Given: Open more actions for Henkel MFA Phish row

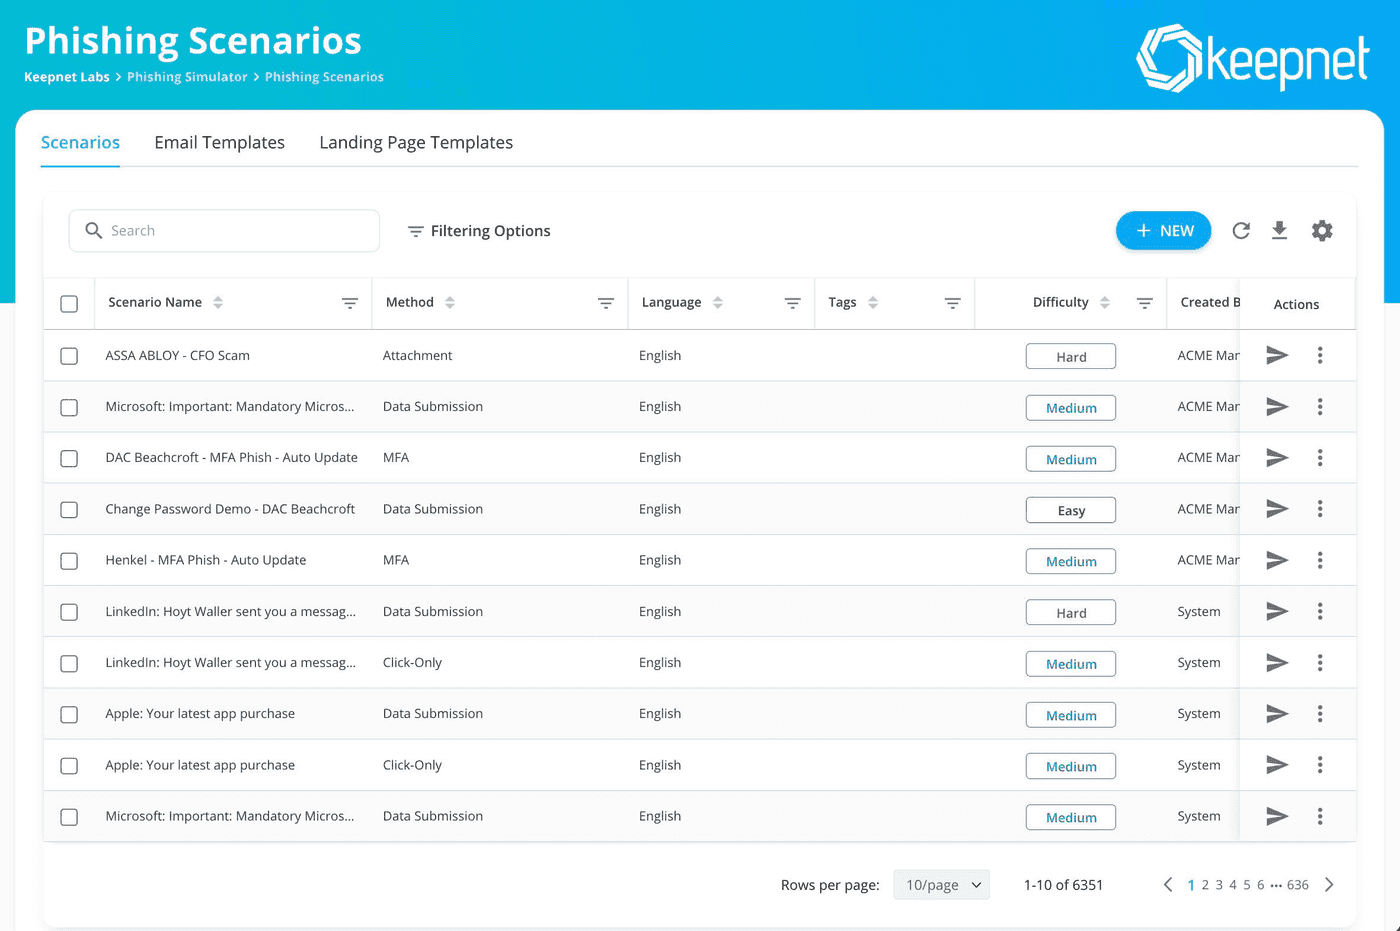Looking at the screenshot, I should coord(1320,560).
